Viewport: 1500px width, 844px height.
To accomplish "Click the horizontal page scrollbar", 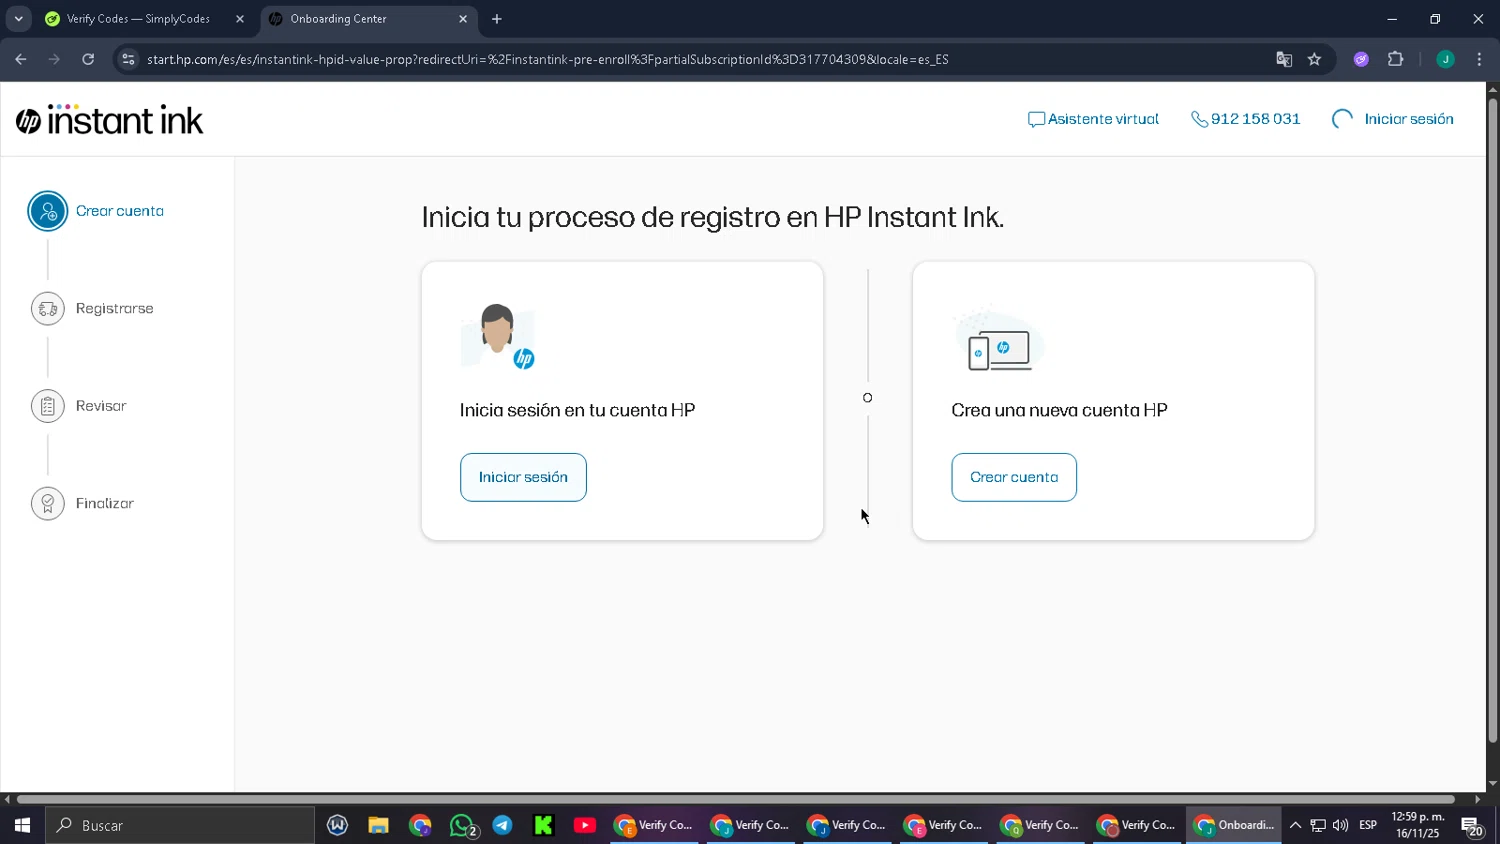I will point(736,799).
